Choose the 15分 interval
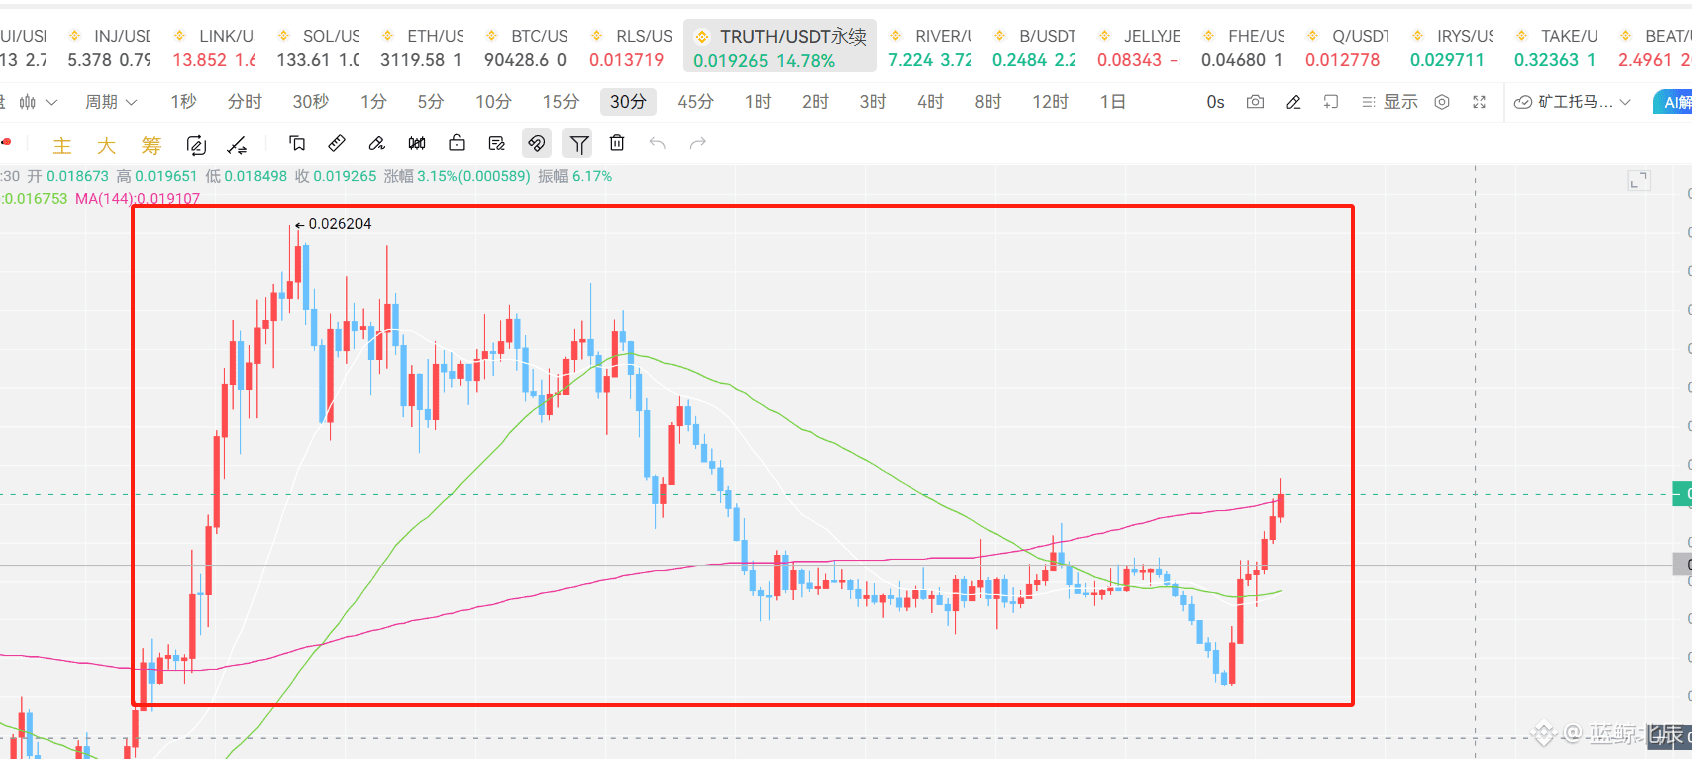Viewport: 1692px width, 759px height. point(561,102)
